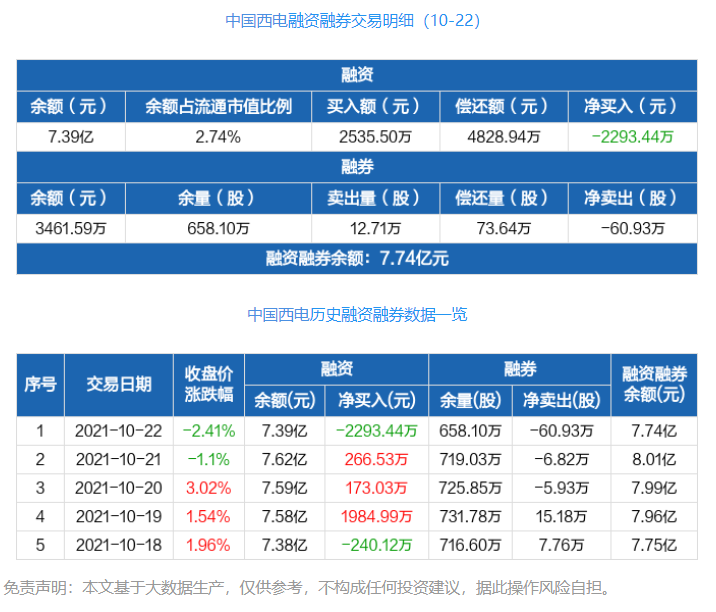
Task: Click the 免责声明 disclaimer text
Action: coord(307,588)
